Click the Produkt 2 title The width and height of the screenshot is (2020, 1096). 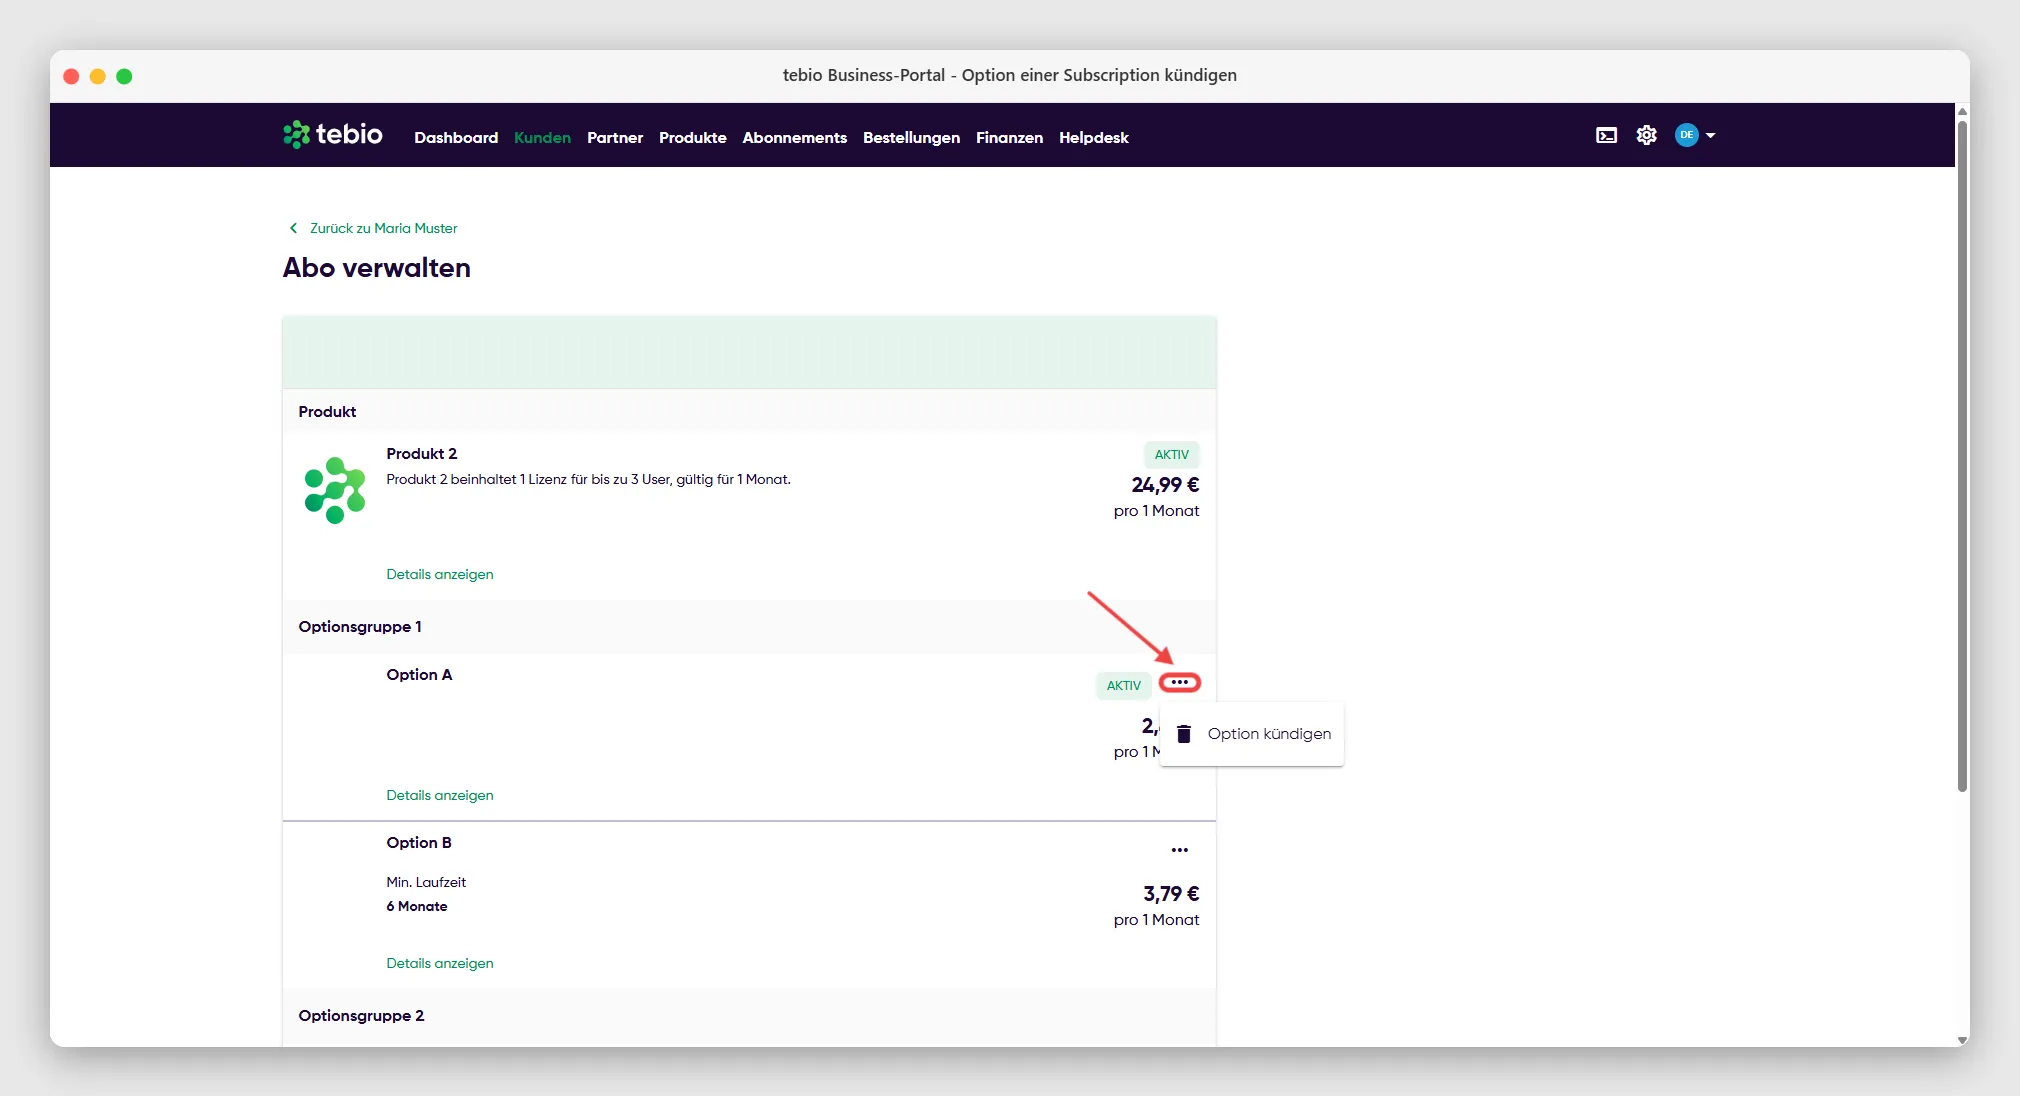click(422, 454)
